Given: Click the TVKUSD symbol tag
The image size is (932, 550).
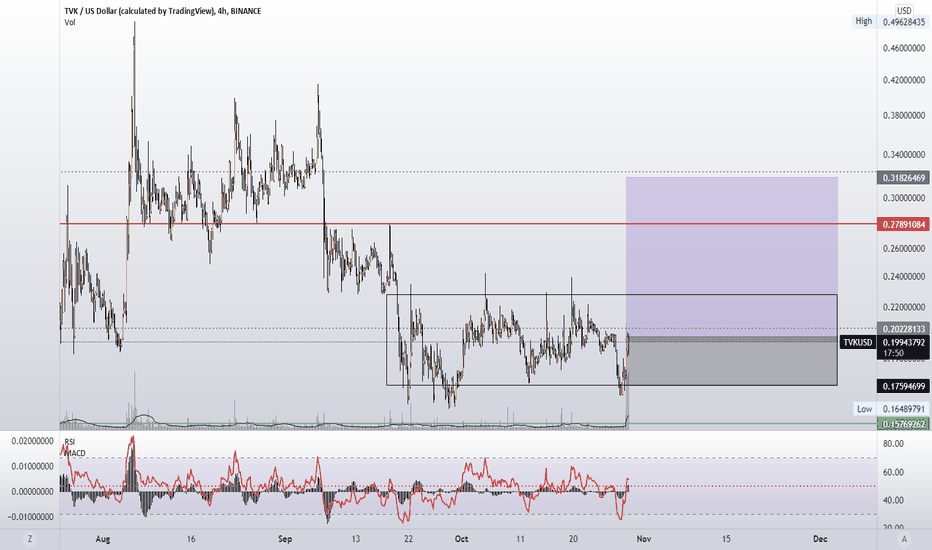Looking at the screenshot, I should tap(858, 342).
